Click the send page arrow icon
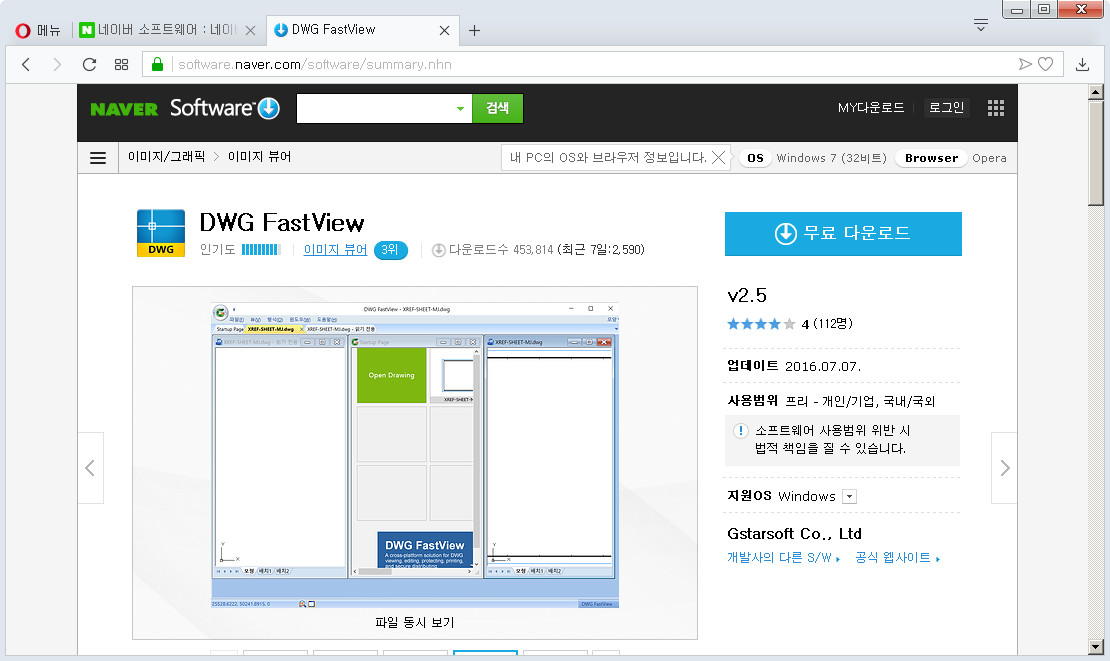Screen dimensions: 1110x661 pos(1025,64)
